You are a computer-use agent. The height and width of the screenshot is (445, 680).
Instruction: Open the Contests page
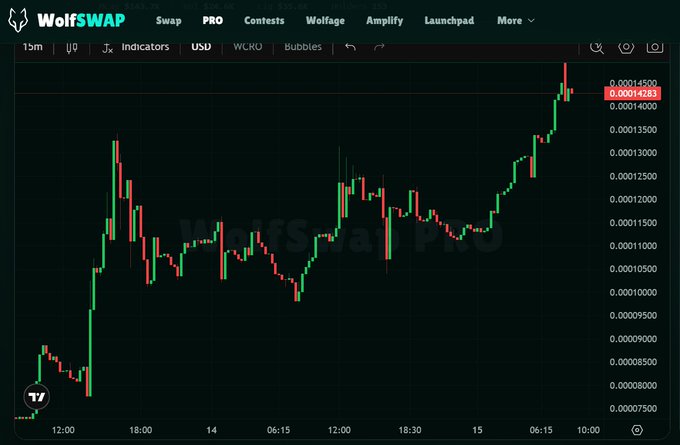point(264,20)
